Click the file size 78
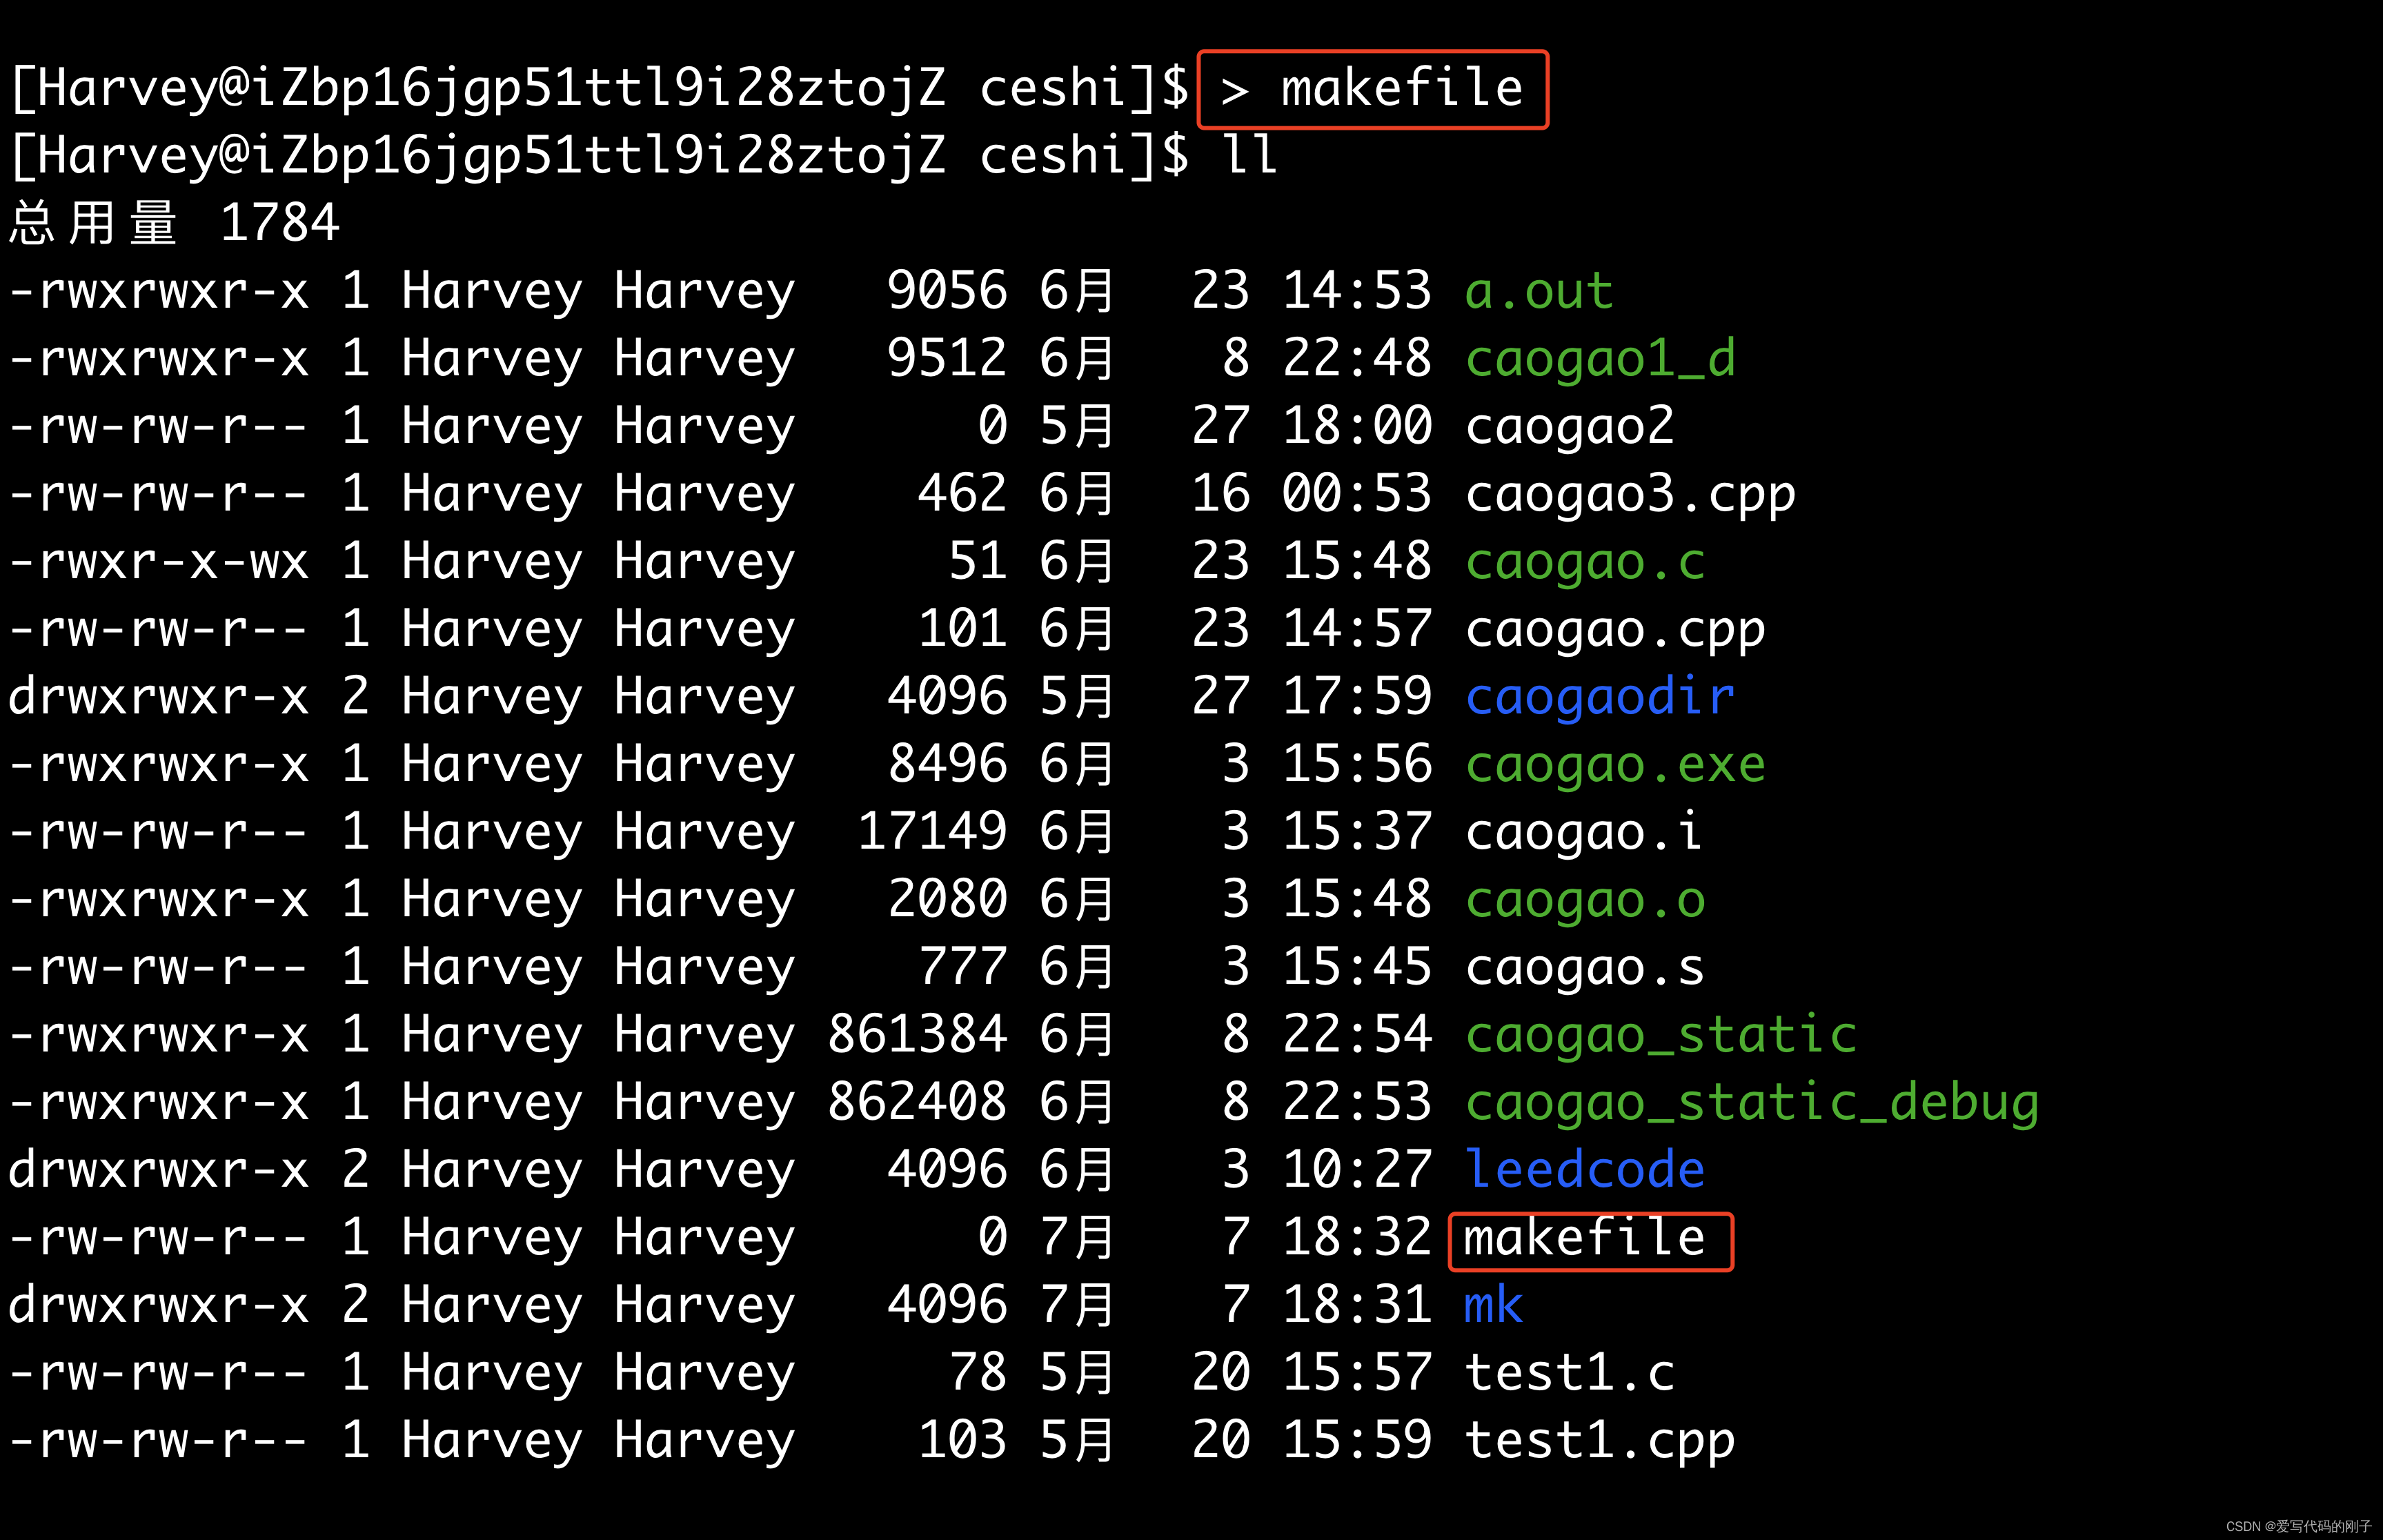This screenshot has width=2383, height=1540. pyautogui.click(x=978, y=1372)
